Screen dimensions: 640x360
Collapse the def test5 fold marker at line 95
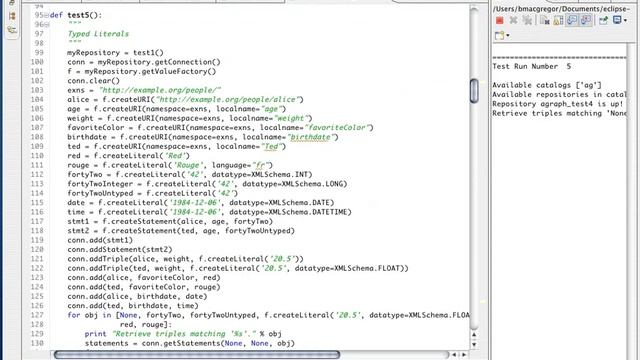click(46, 16)
